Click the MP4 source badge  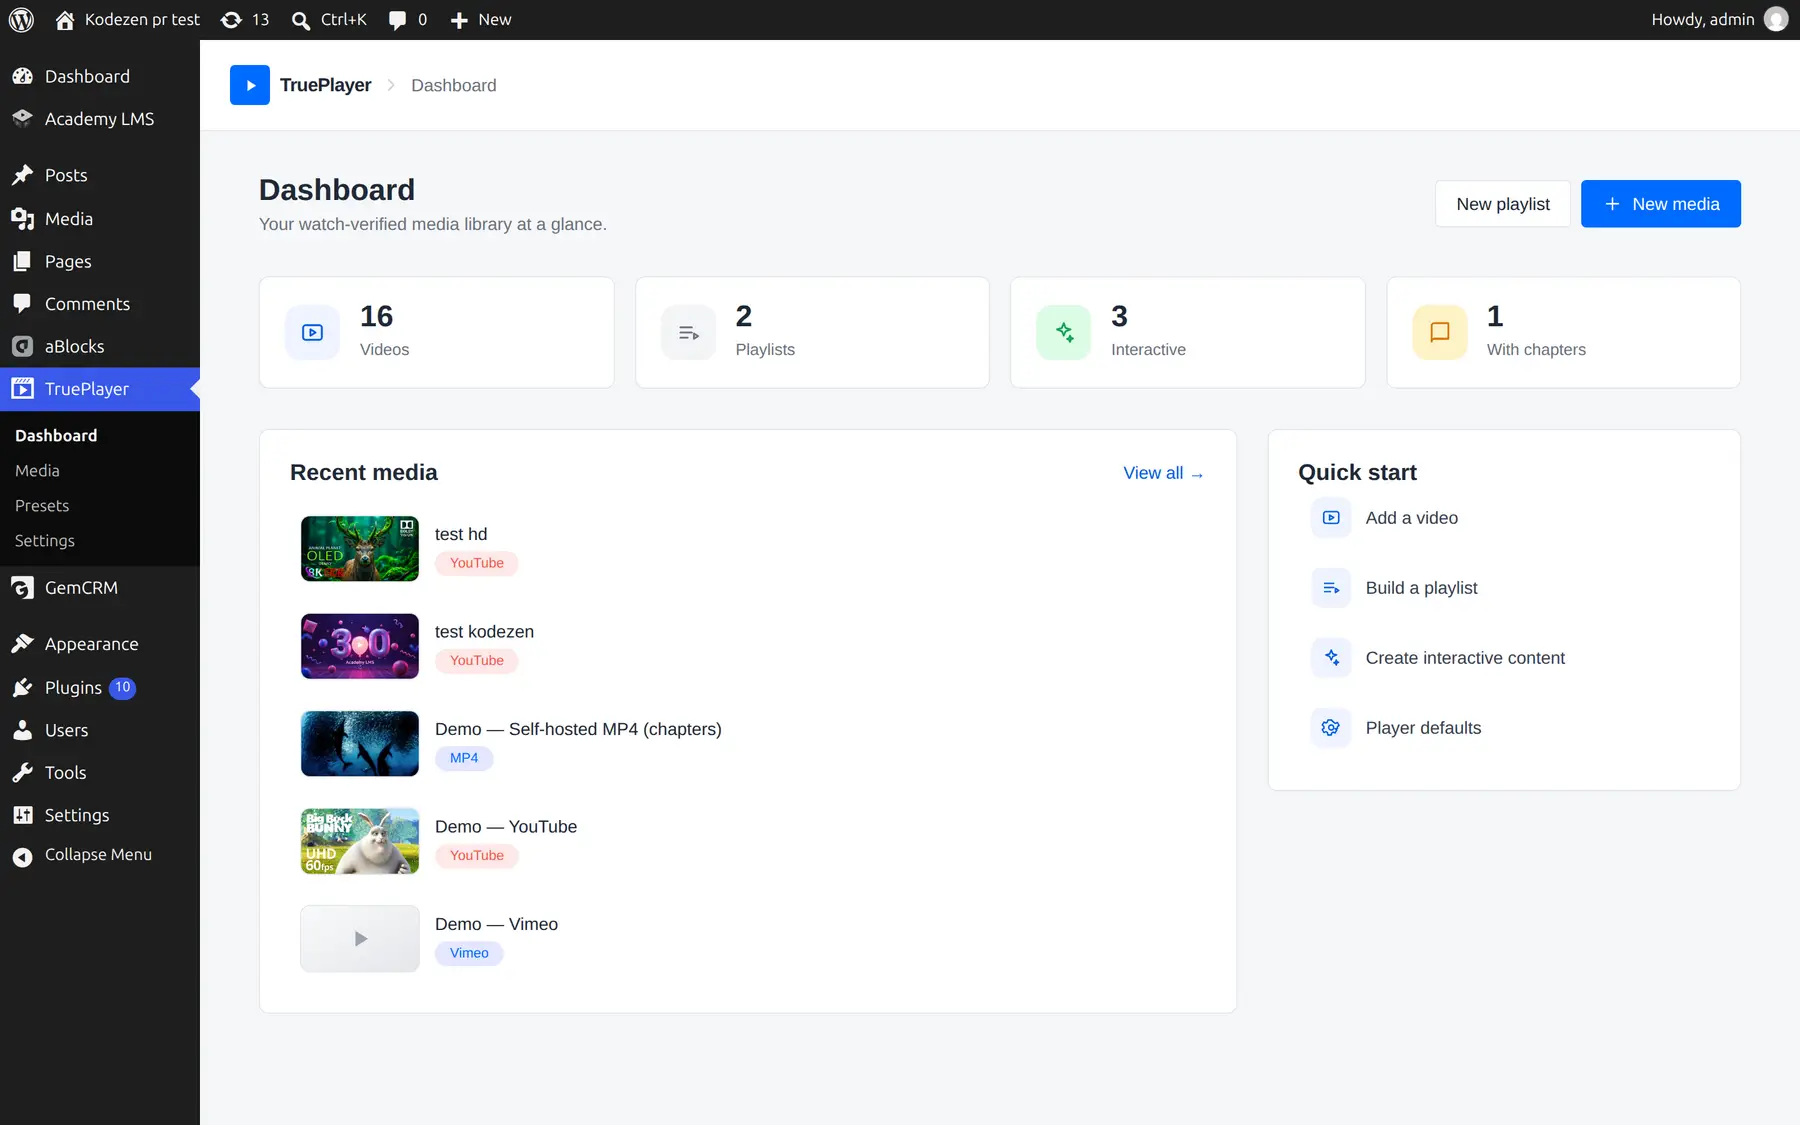coord(464,758)
